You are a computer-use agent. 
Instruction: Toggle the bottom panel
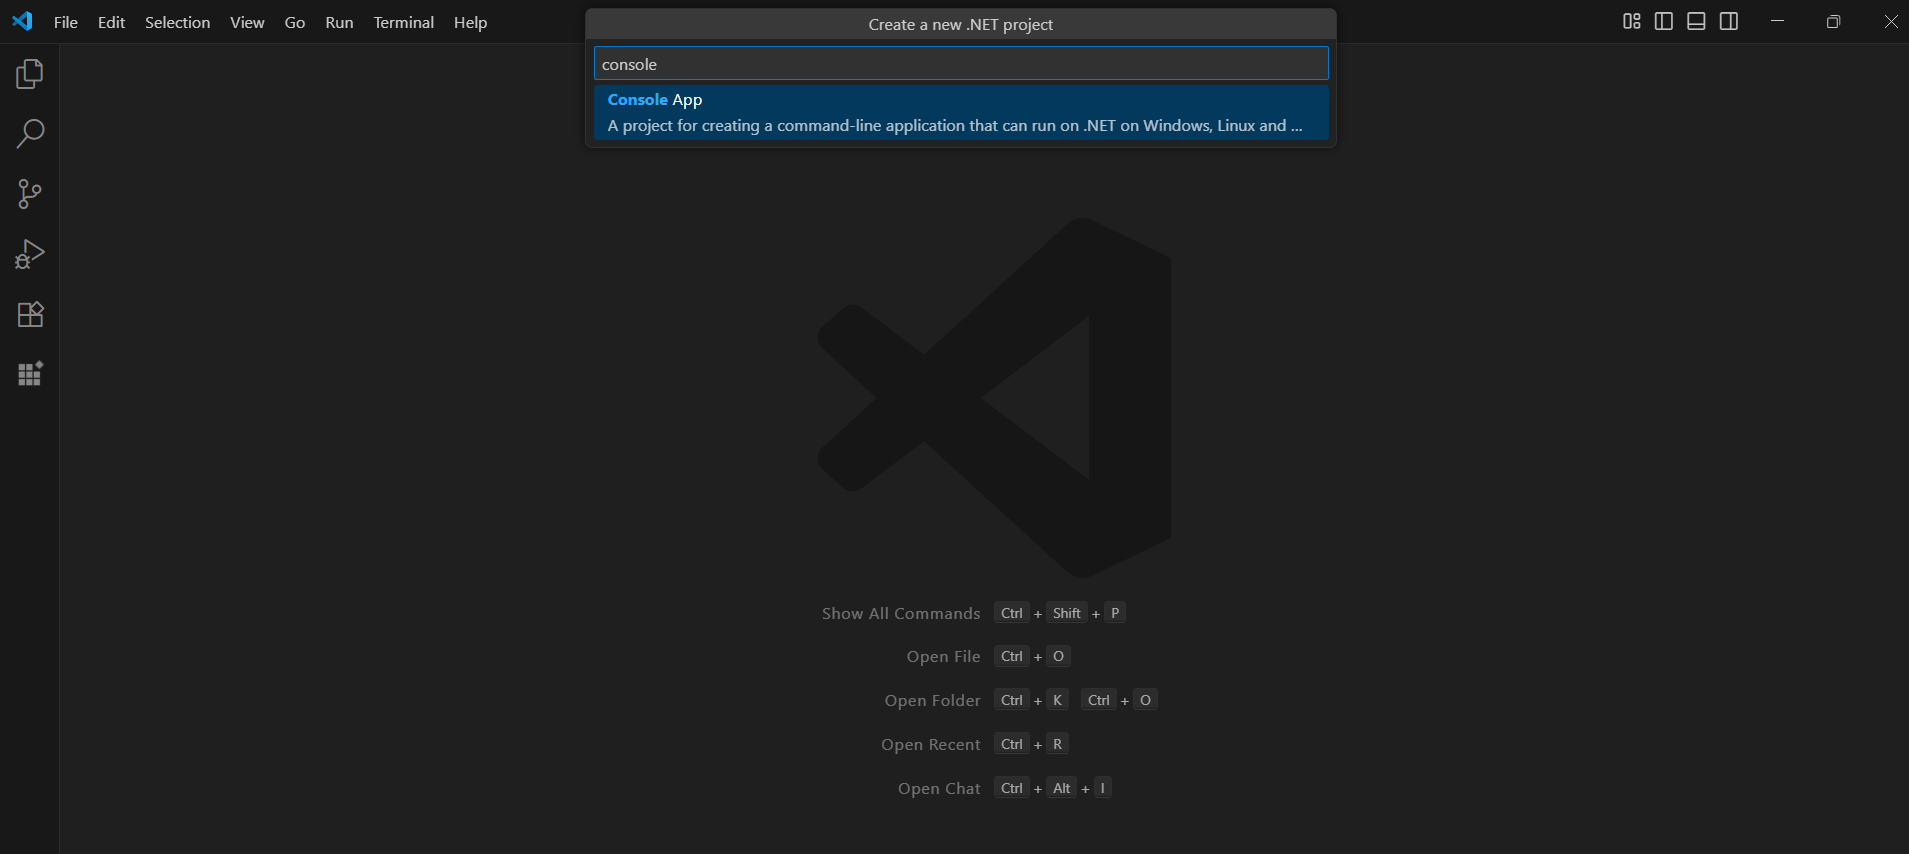point(1696,21)
